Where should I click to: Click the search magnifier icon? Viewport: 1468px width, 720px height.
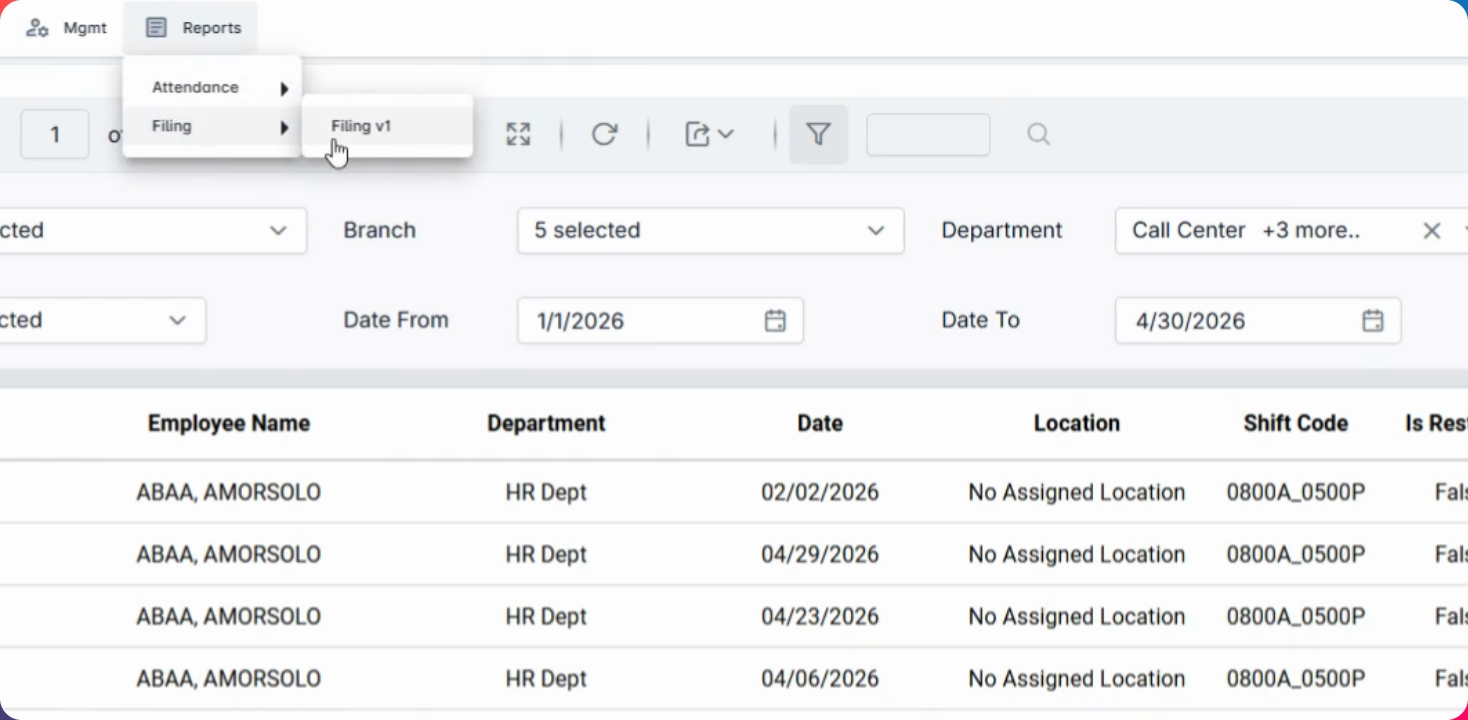pyautogui.click(x=1039, y=134)
